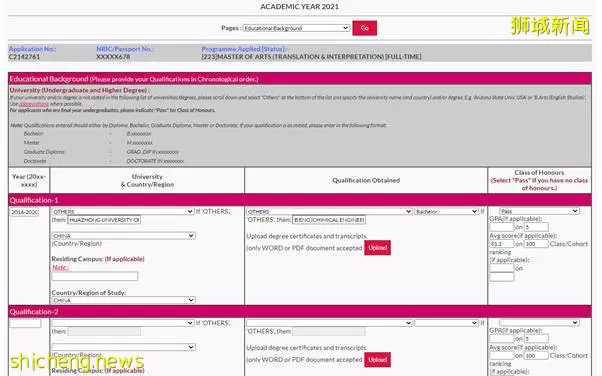602x376 pixels.
Task: Open Qualification-1 CHINA country/region dropdown
Action: pos(123,235)
